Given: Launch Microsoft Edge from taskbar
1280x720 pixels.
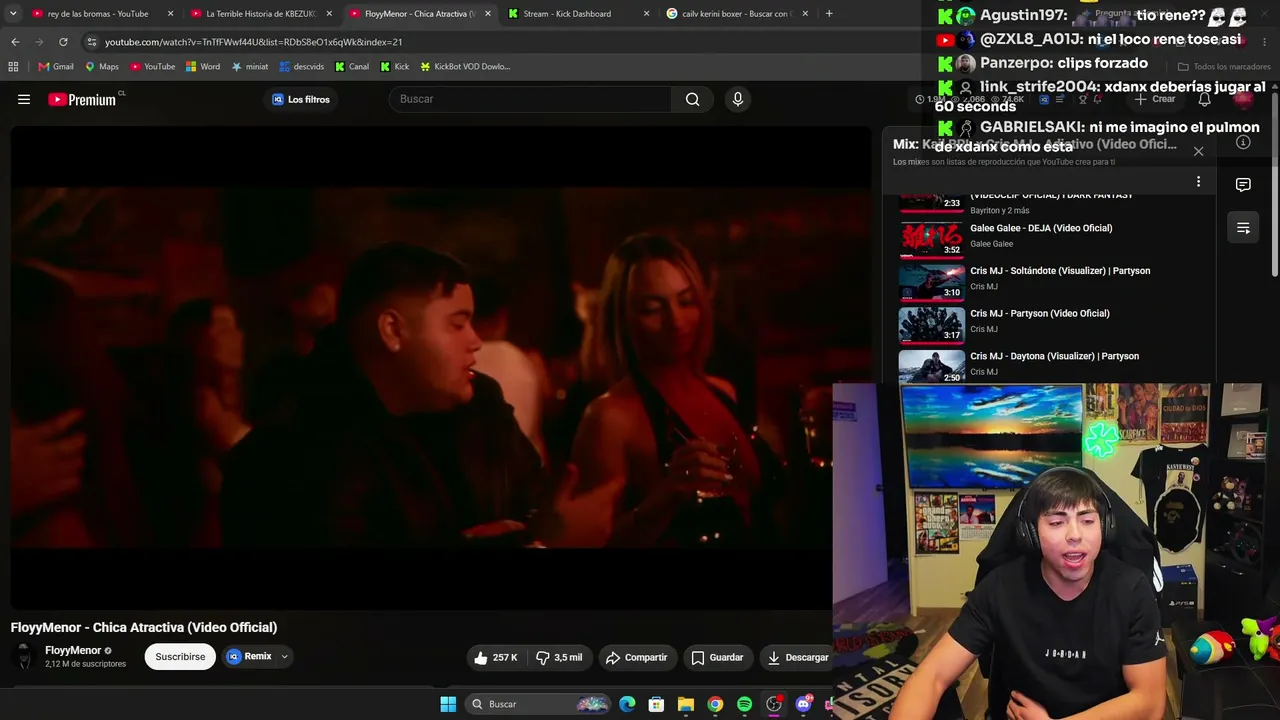Looking at the screenshot, I should click(627, 704).
